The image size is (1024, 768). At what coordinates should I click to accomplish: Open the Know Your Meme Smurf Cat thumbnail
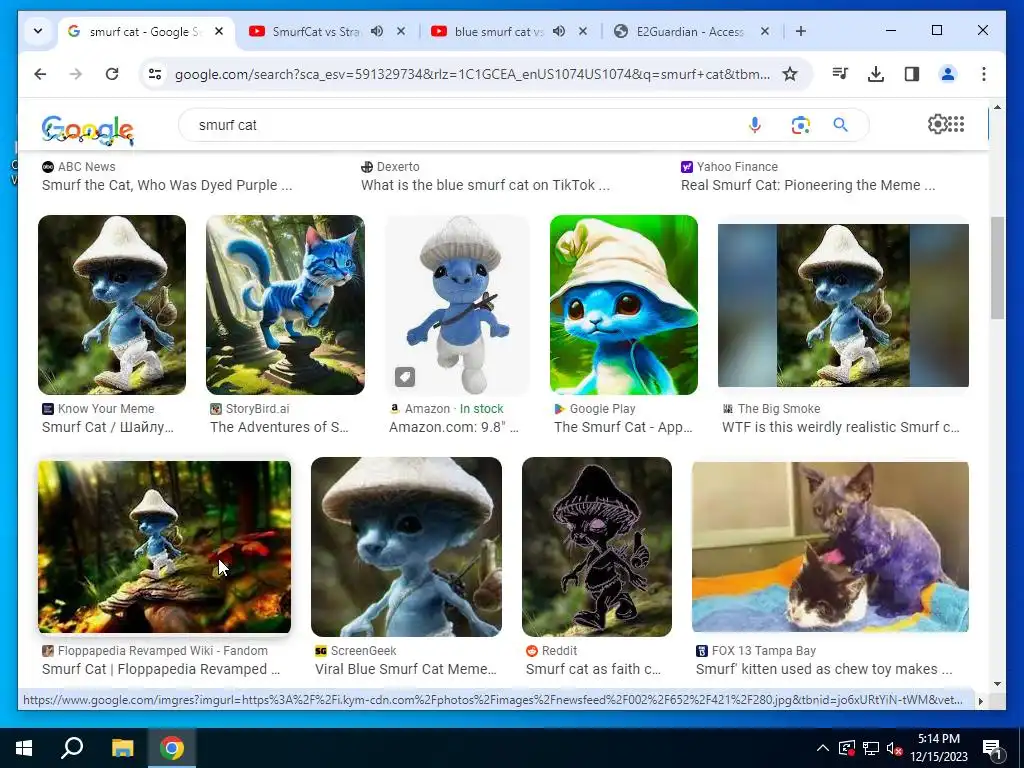(x=112, y=304)
